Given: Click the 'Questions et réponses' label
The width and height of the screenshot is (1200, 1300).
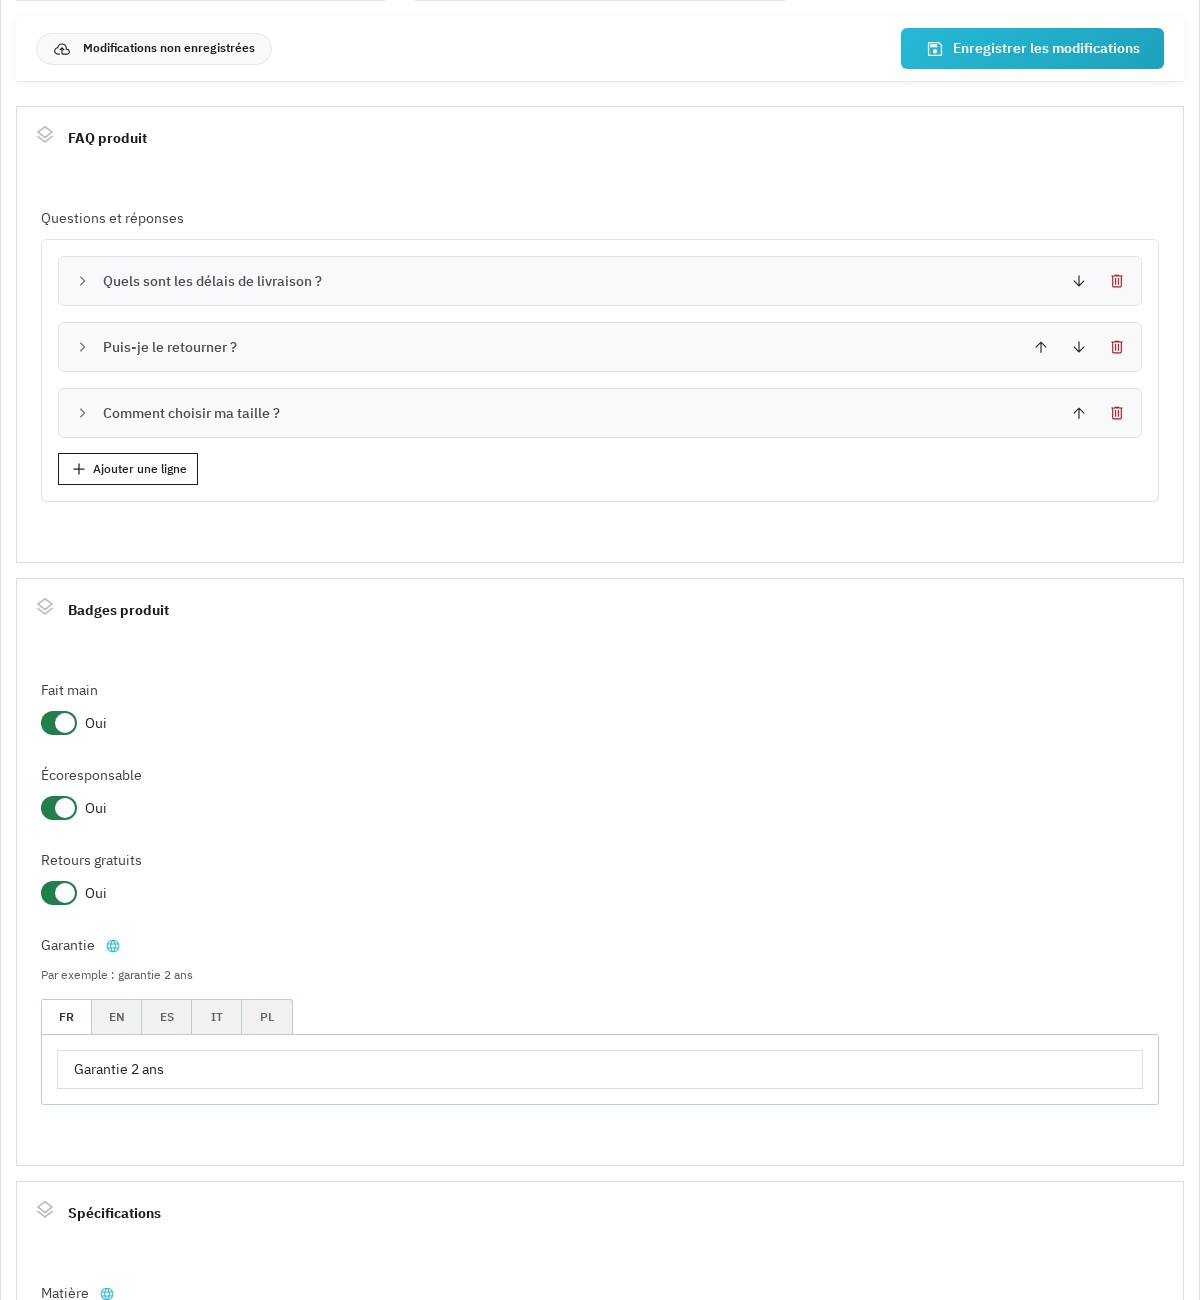Looking at the screenshot, I should (112, 218).
